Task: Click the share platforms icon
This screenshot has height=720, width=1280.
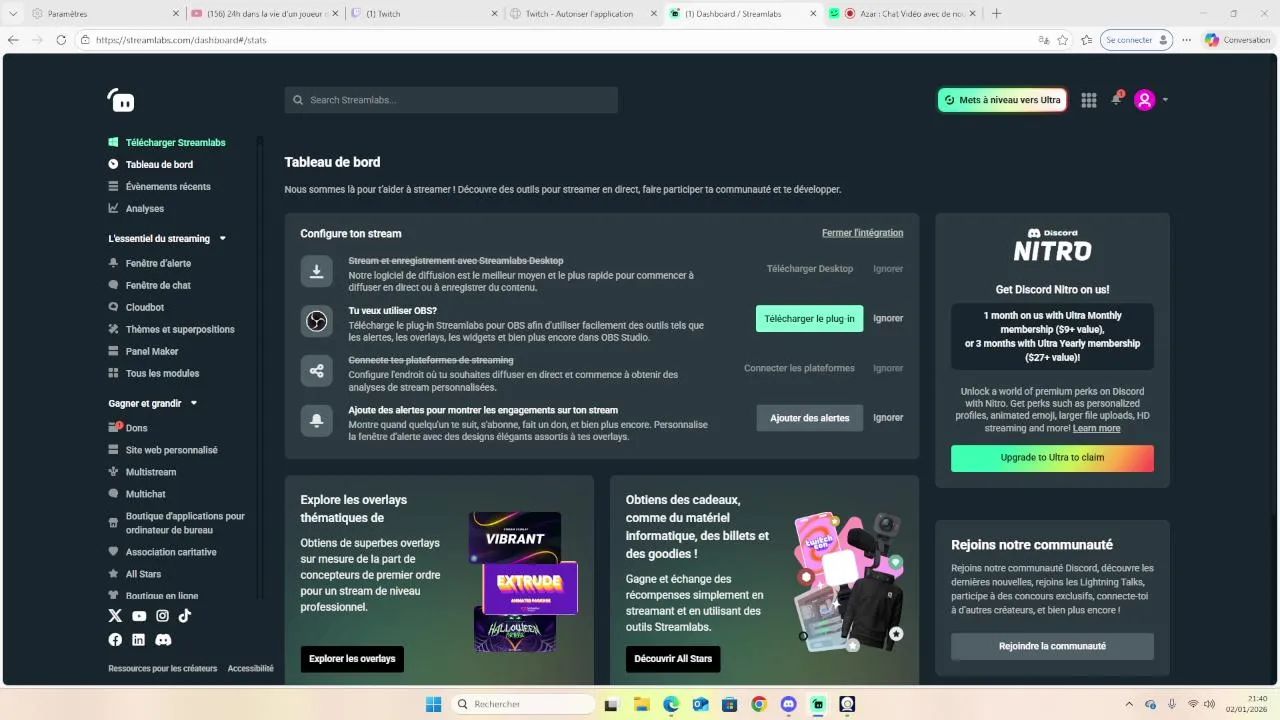Action: pyautogui.click(x=317, y=371)
